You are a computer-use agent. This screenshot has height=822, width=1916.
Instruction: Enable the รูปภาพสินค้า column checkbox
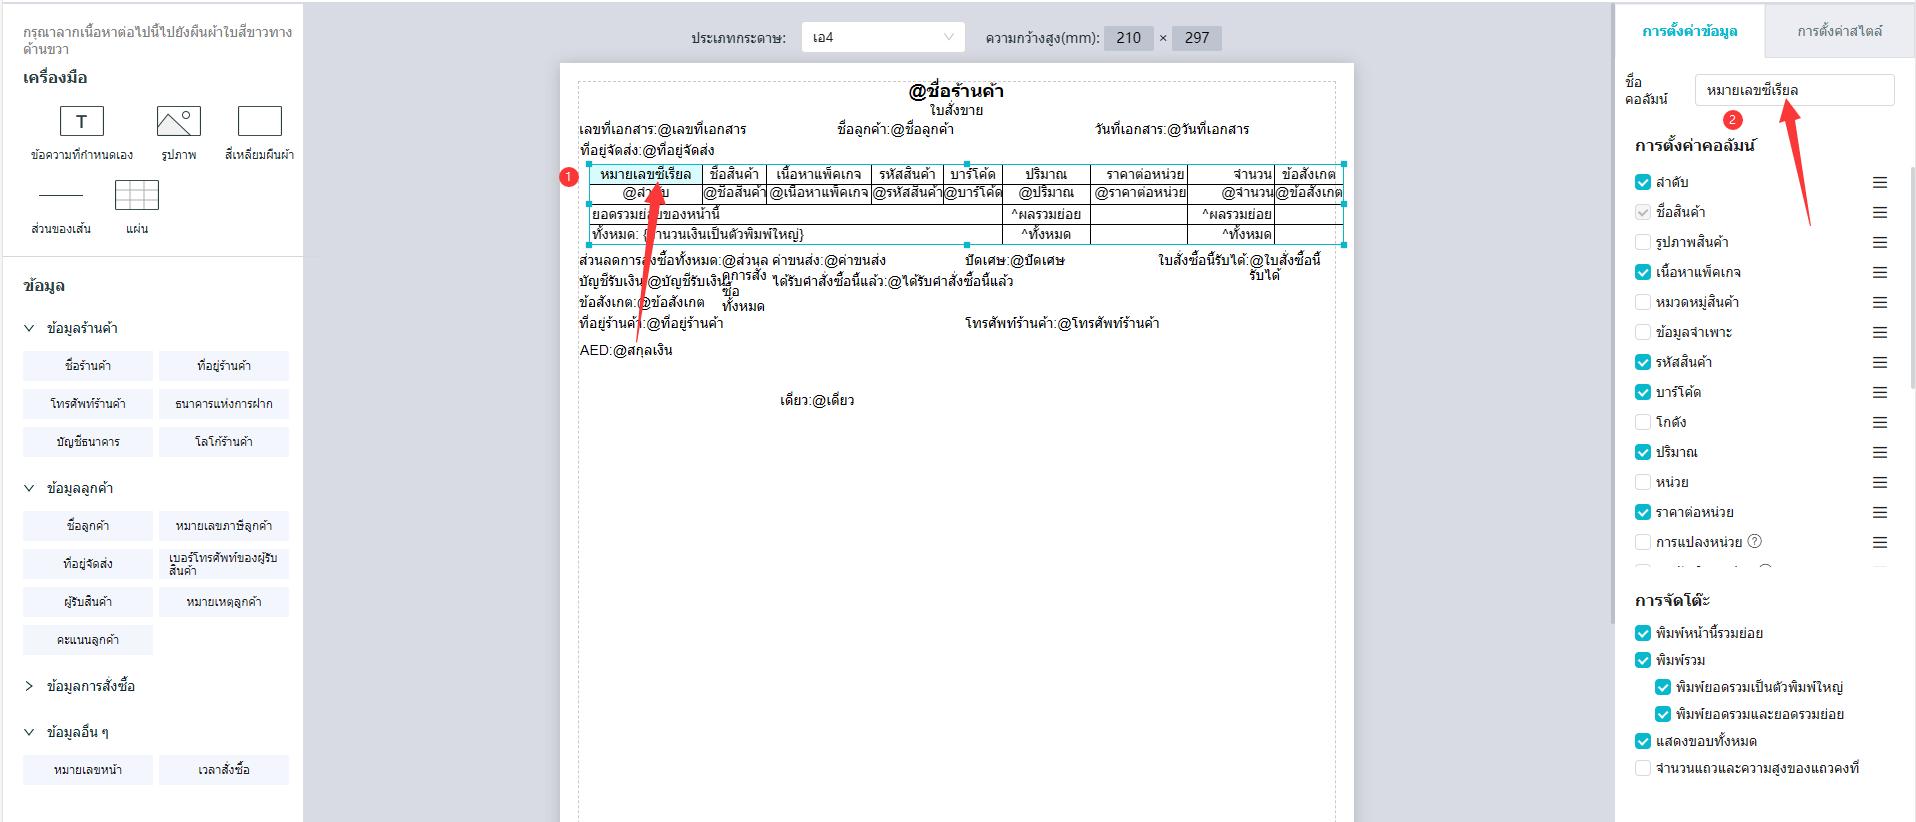[x=1642, y=242]
